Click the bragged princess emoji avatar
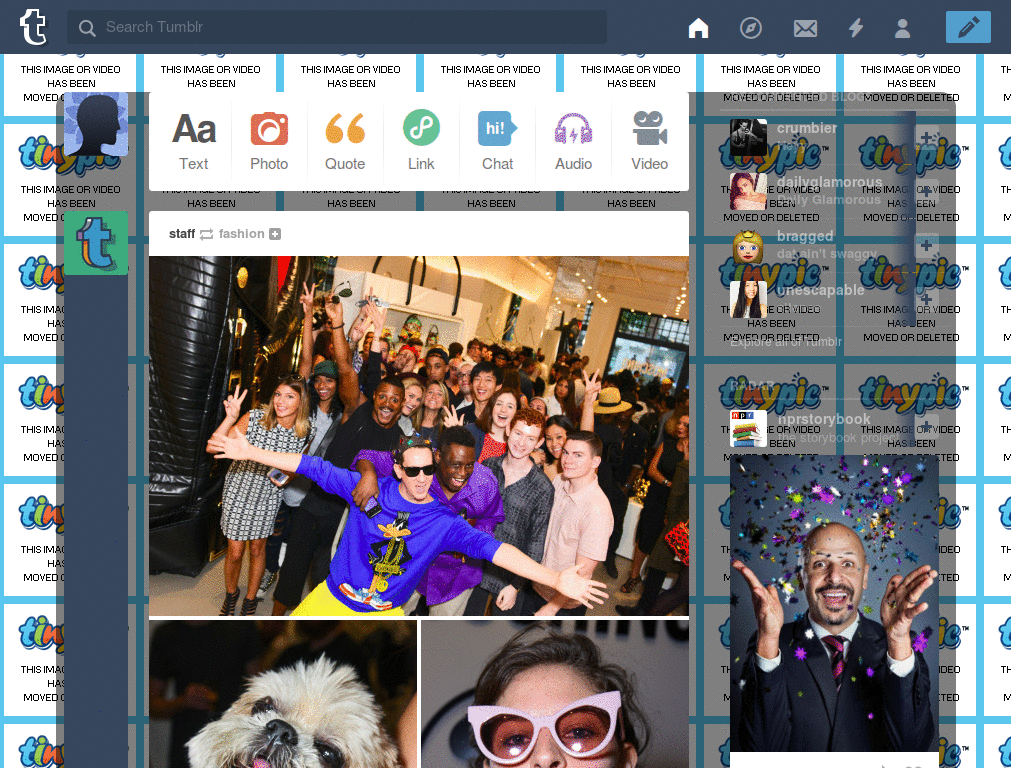 [x=748, y=246]
